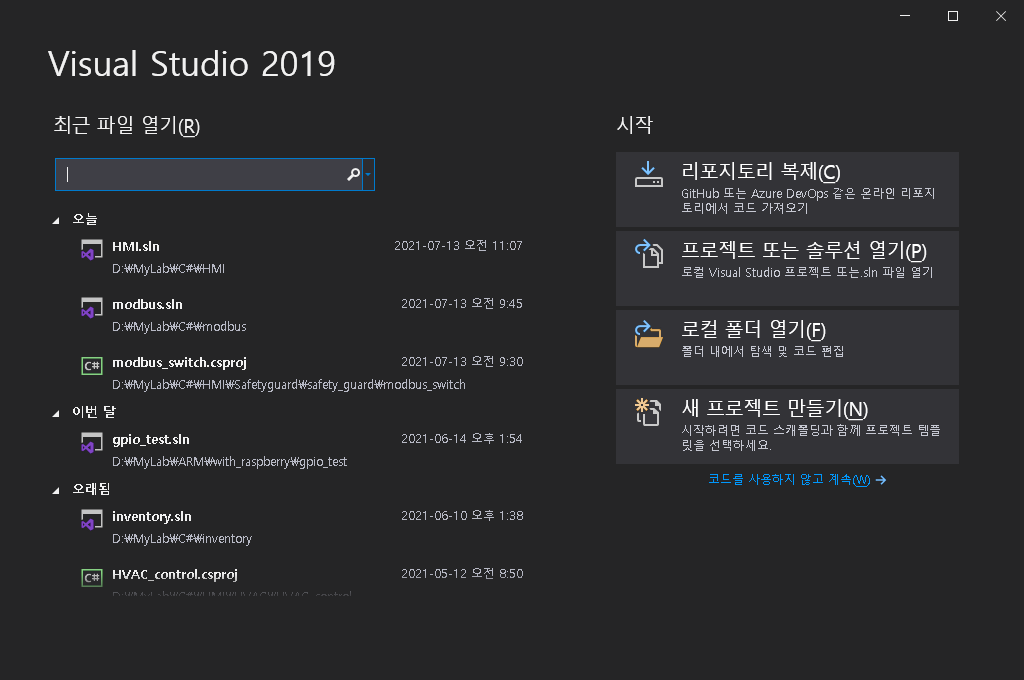Click timestamp 2021-07-13 오전 11:07
Screen dimensions: 1024x680
click(x=458, y=246)
